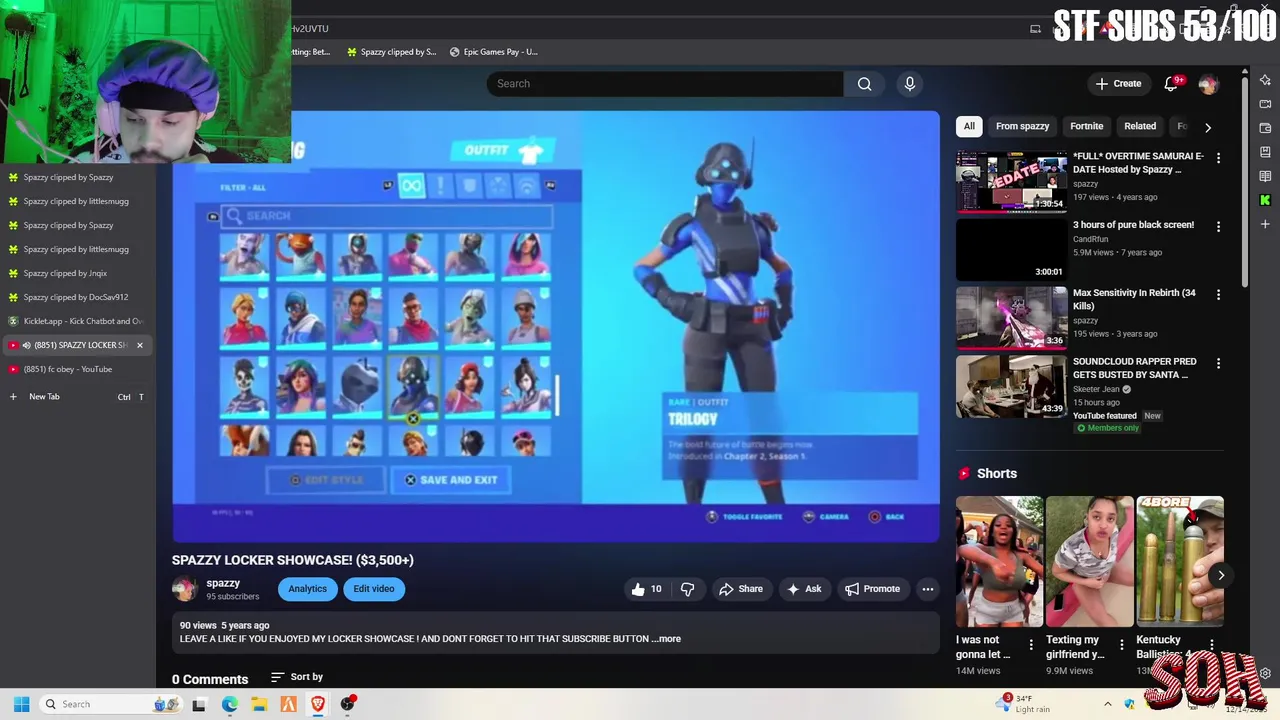Open the Leo AI sparkle icon in sidebar
This screenshot has width=1280, height=720.
pyautogui.click(x=1265, y=80)
